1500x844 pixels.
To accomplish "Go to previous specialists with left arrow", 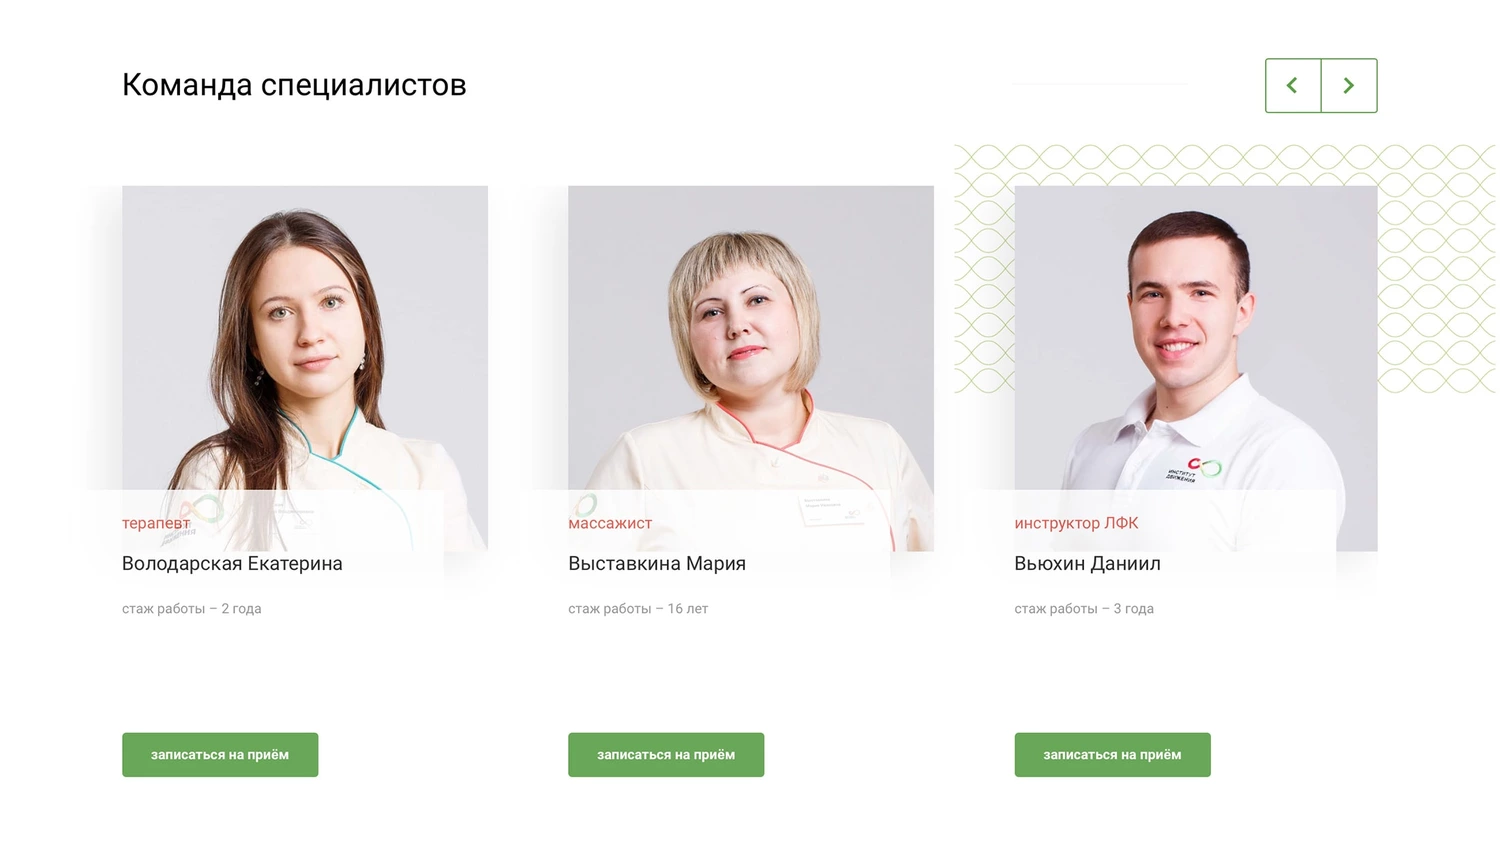I will click(x=1293, y=86).
